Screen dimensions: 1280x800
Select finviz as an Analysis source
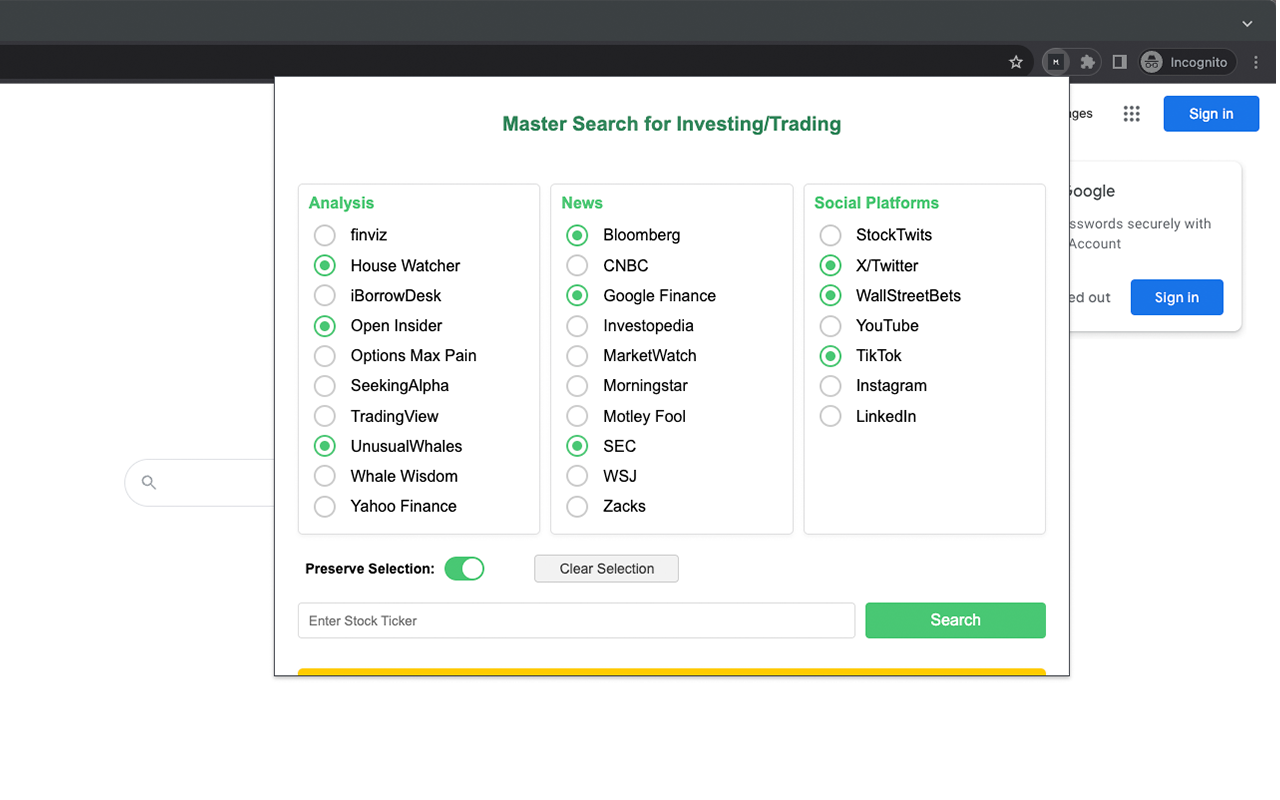click(x=324, y=235)
